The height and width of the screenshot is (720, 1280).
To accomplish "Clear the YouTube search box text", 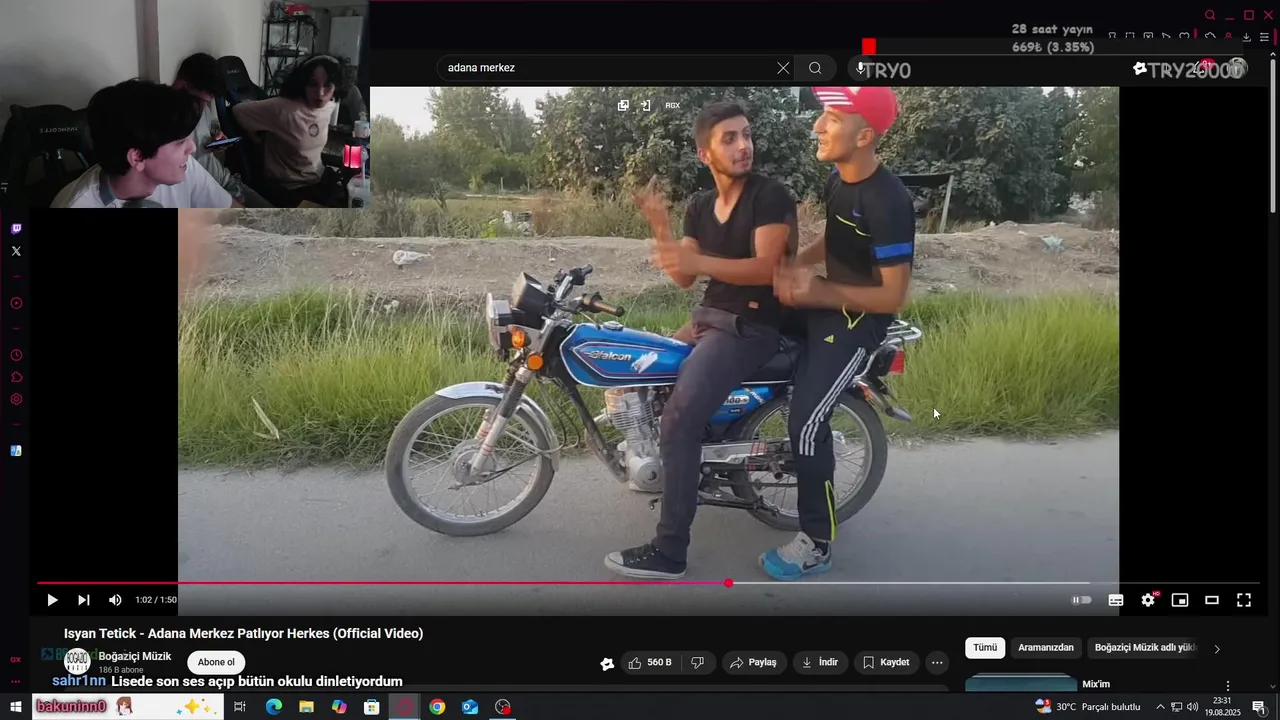I will tap(783, 68).
